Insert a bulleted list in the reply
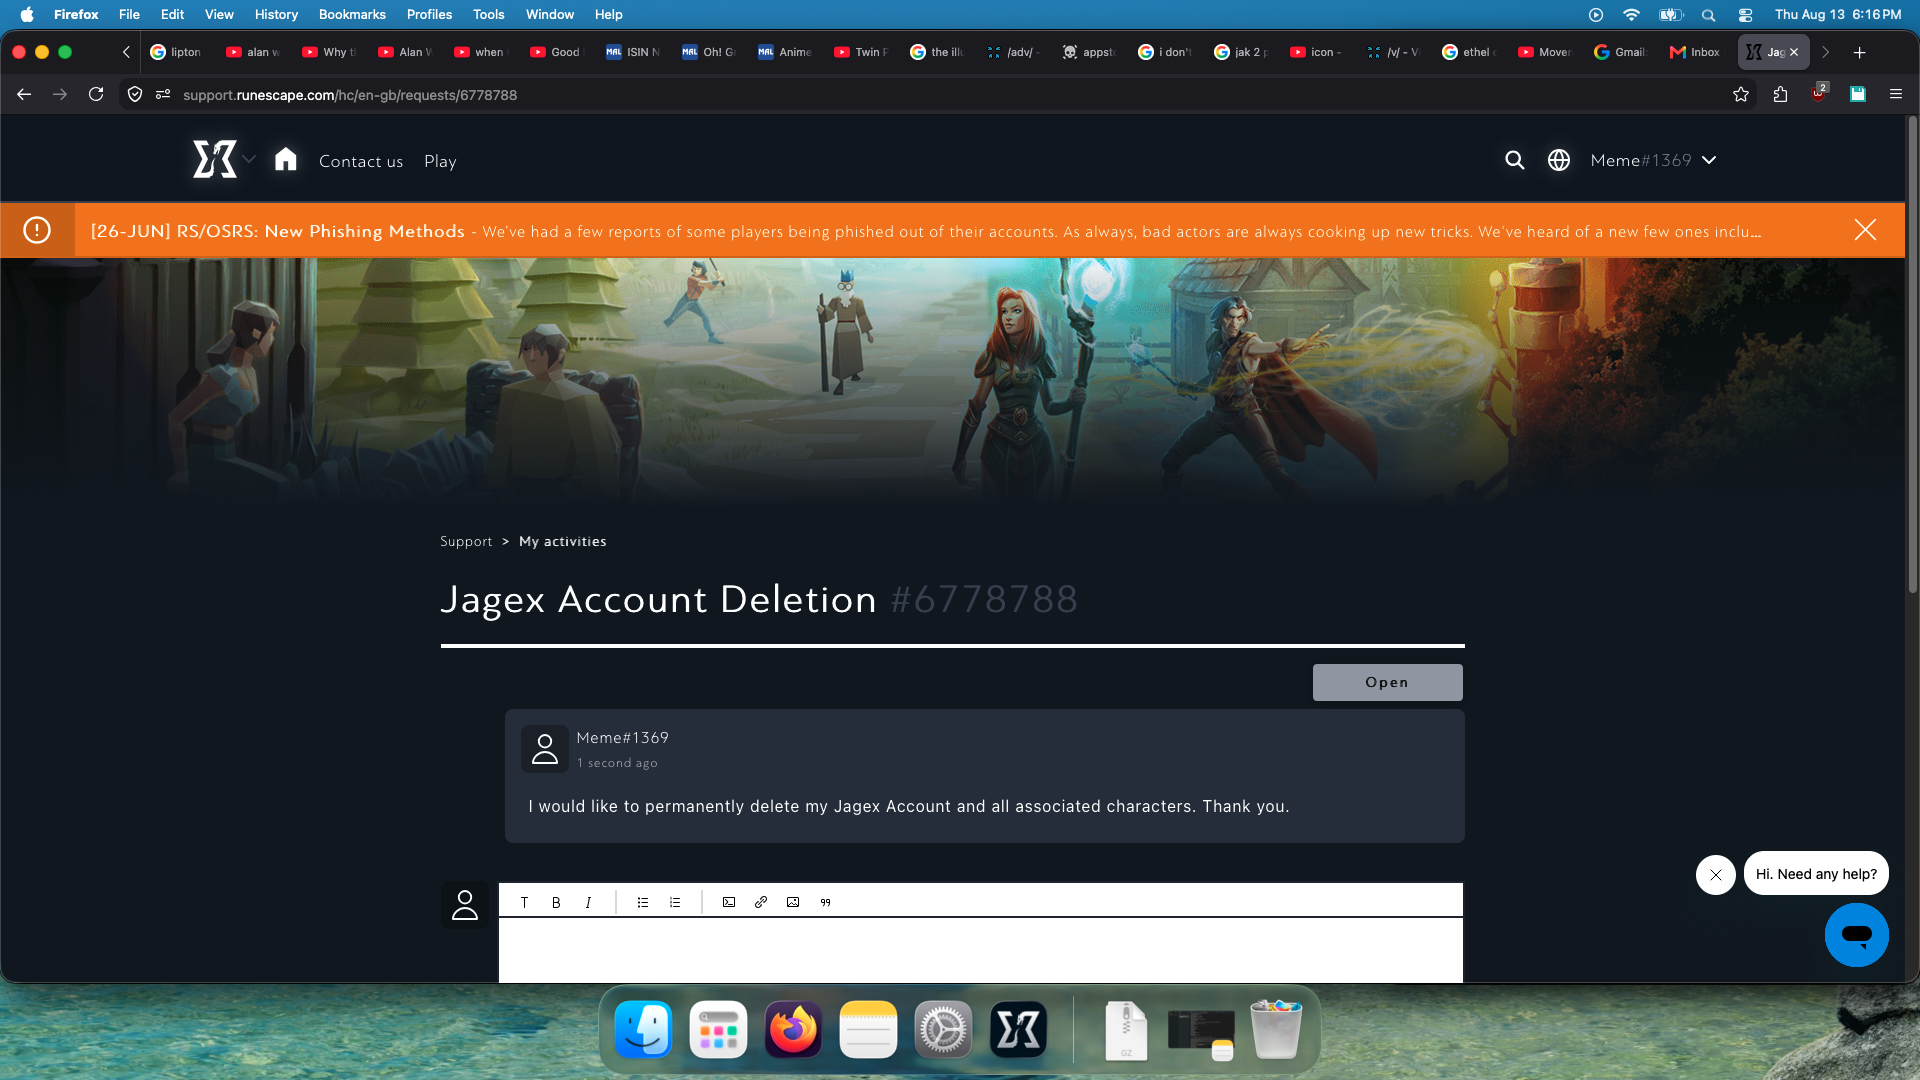This screenshot has height=1080, width=1920. coord(643,902)
